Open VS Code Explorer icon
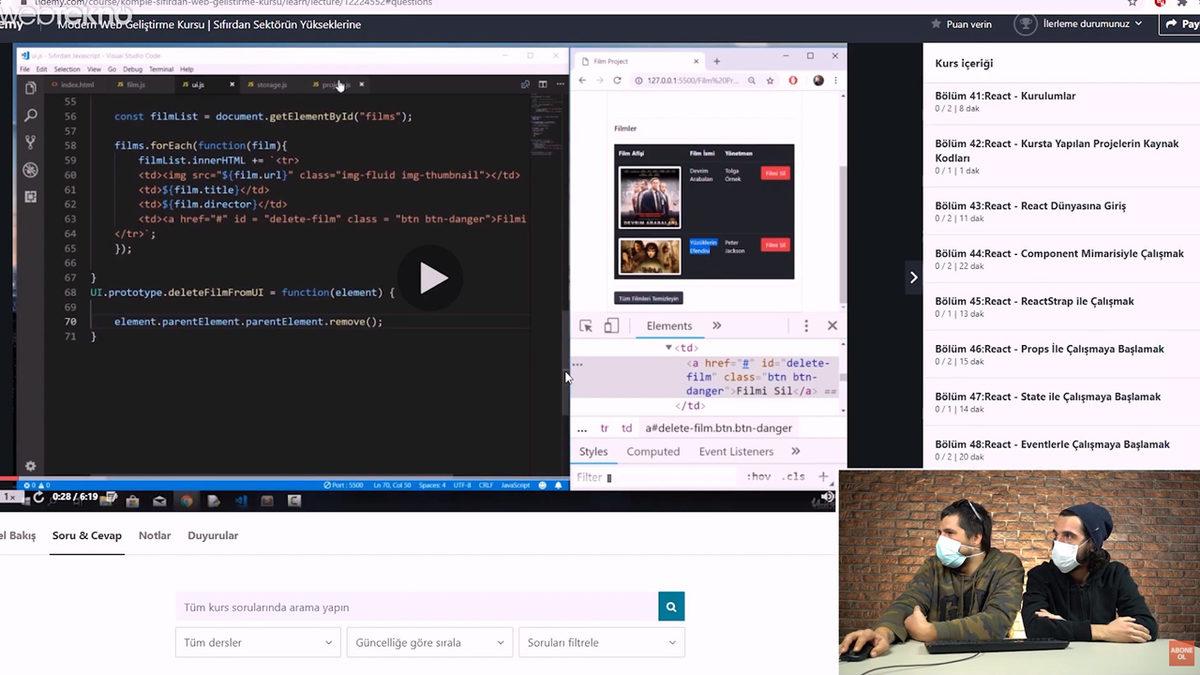 30,88
